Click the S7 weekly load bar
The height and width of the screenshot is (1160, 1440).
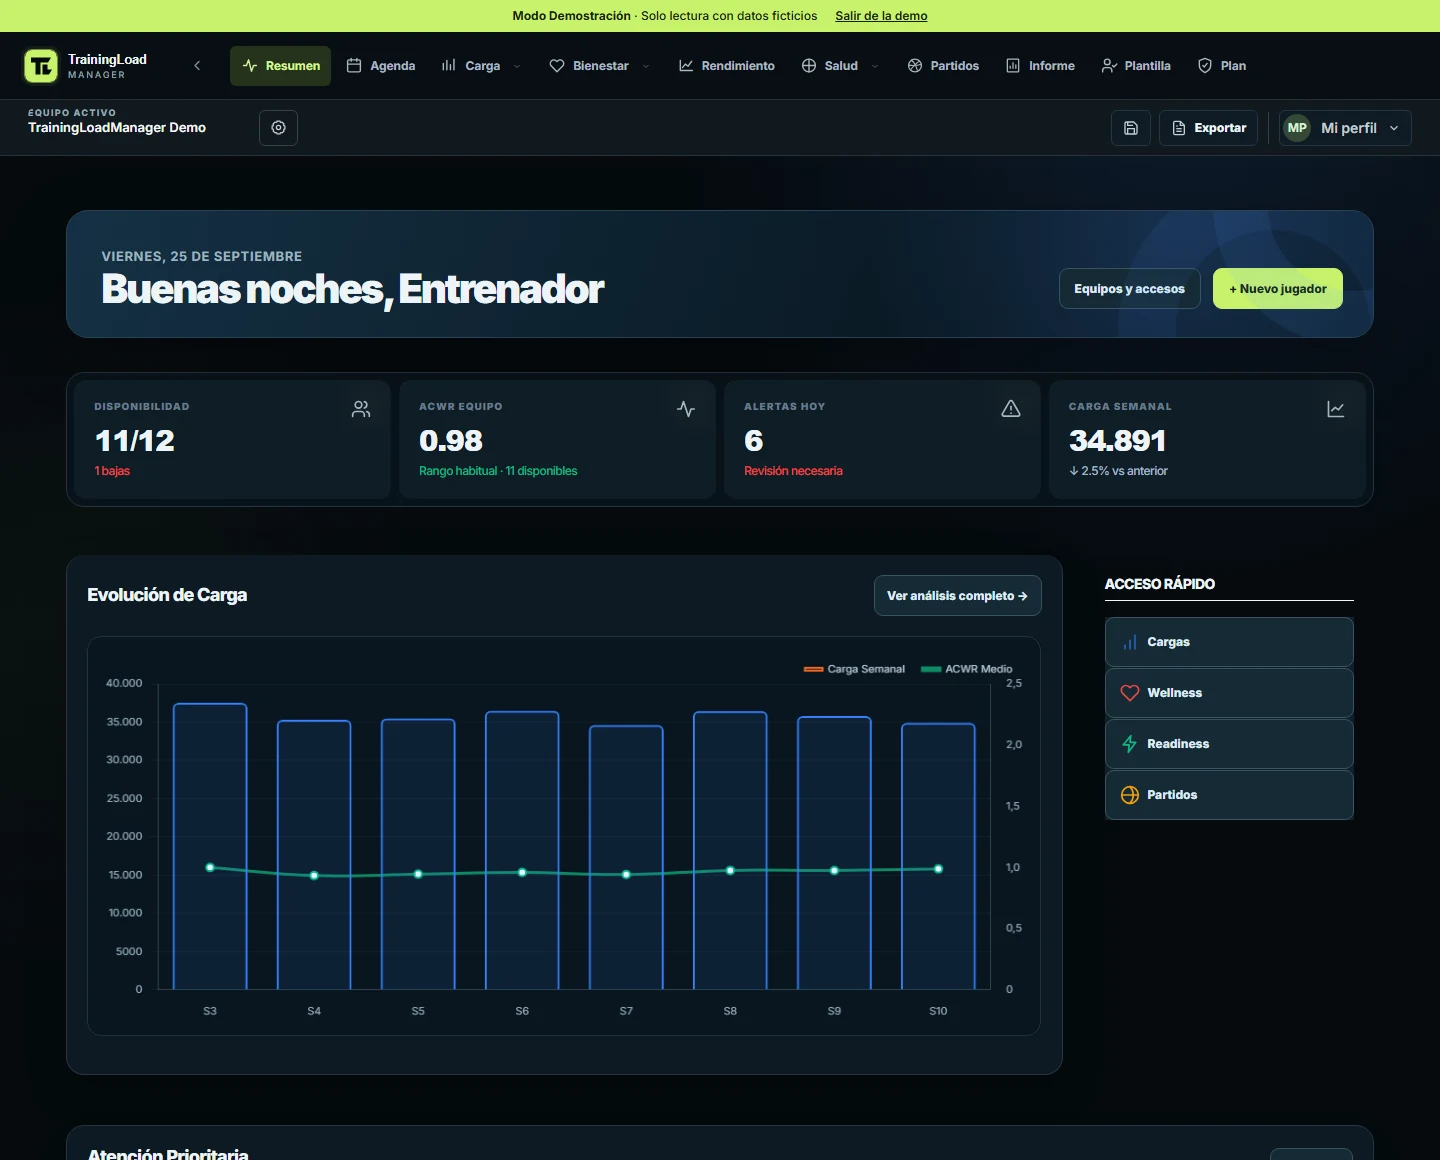tap(626, 858)
